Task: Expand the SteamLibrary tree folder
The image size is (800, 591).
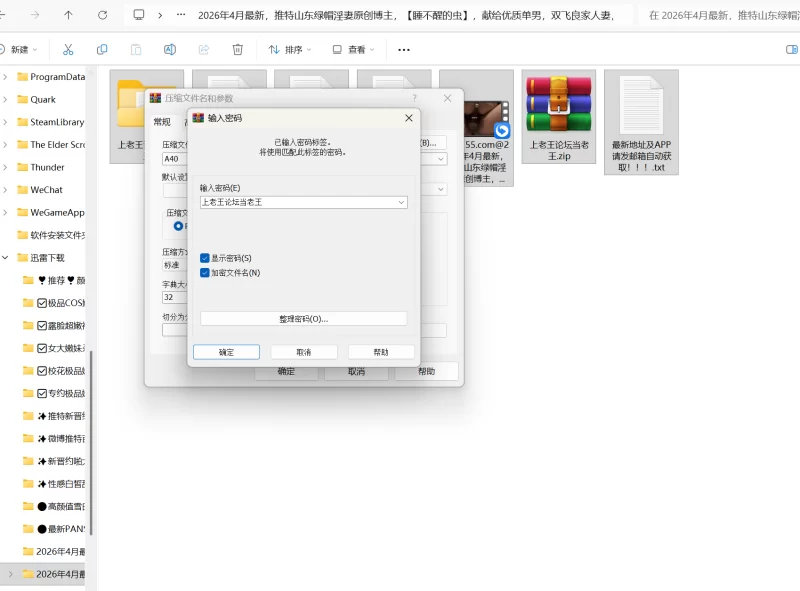Action: click(5, 122)
